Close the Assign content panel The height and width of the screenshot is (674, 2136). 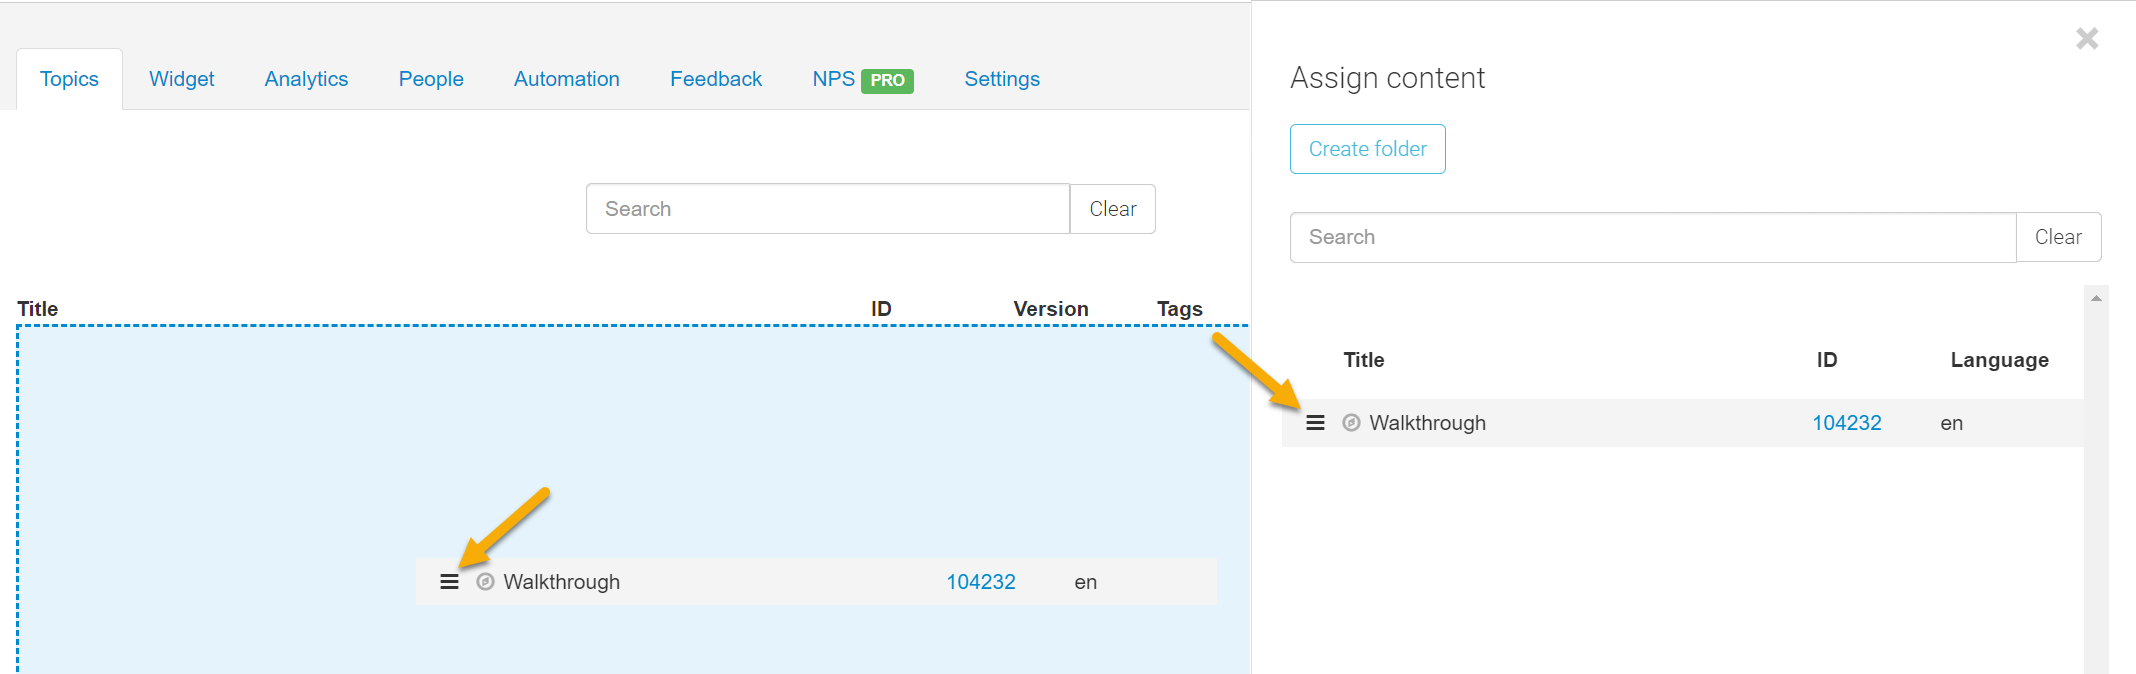[x=2086, y=39]
